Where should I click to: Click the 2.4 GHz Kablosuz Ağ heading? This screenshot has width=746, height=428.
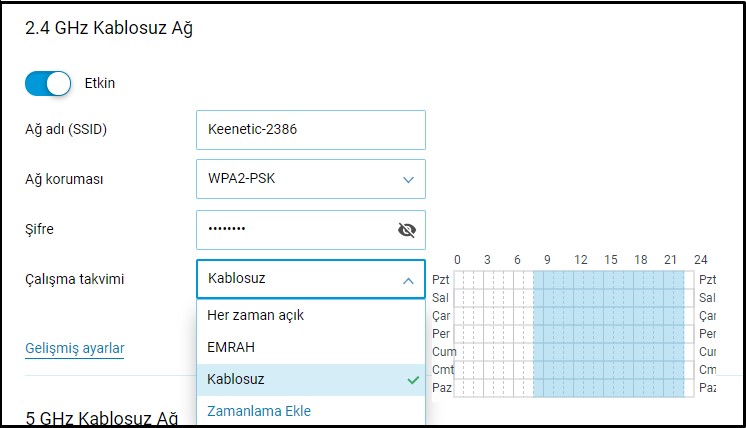point(108,29)
